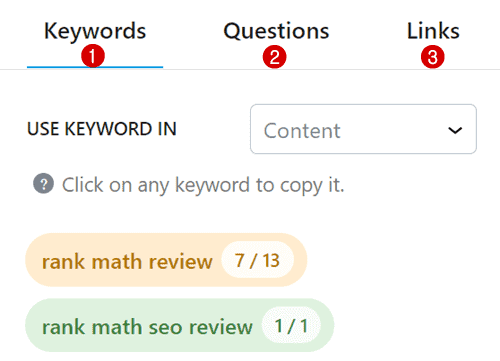
Task: Expand the dropdown with the chevron arrow
Action: click(455, 130)
